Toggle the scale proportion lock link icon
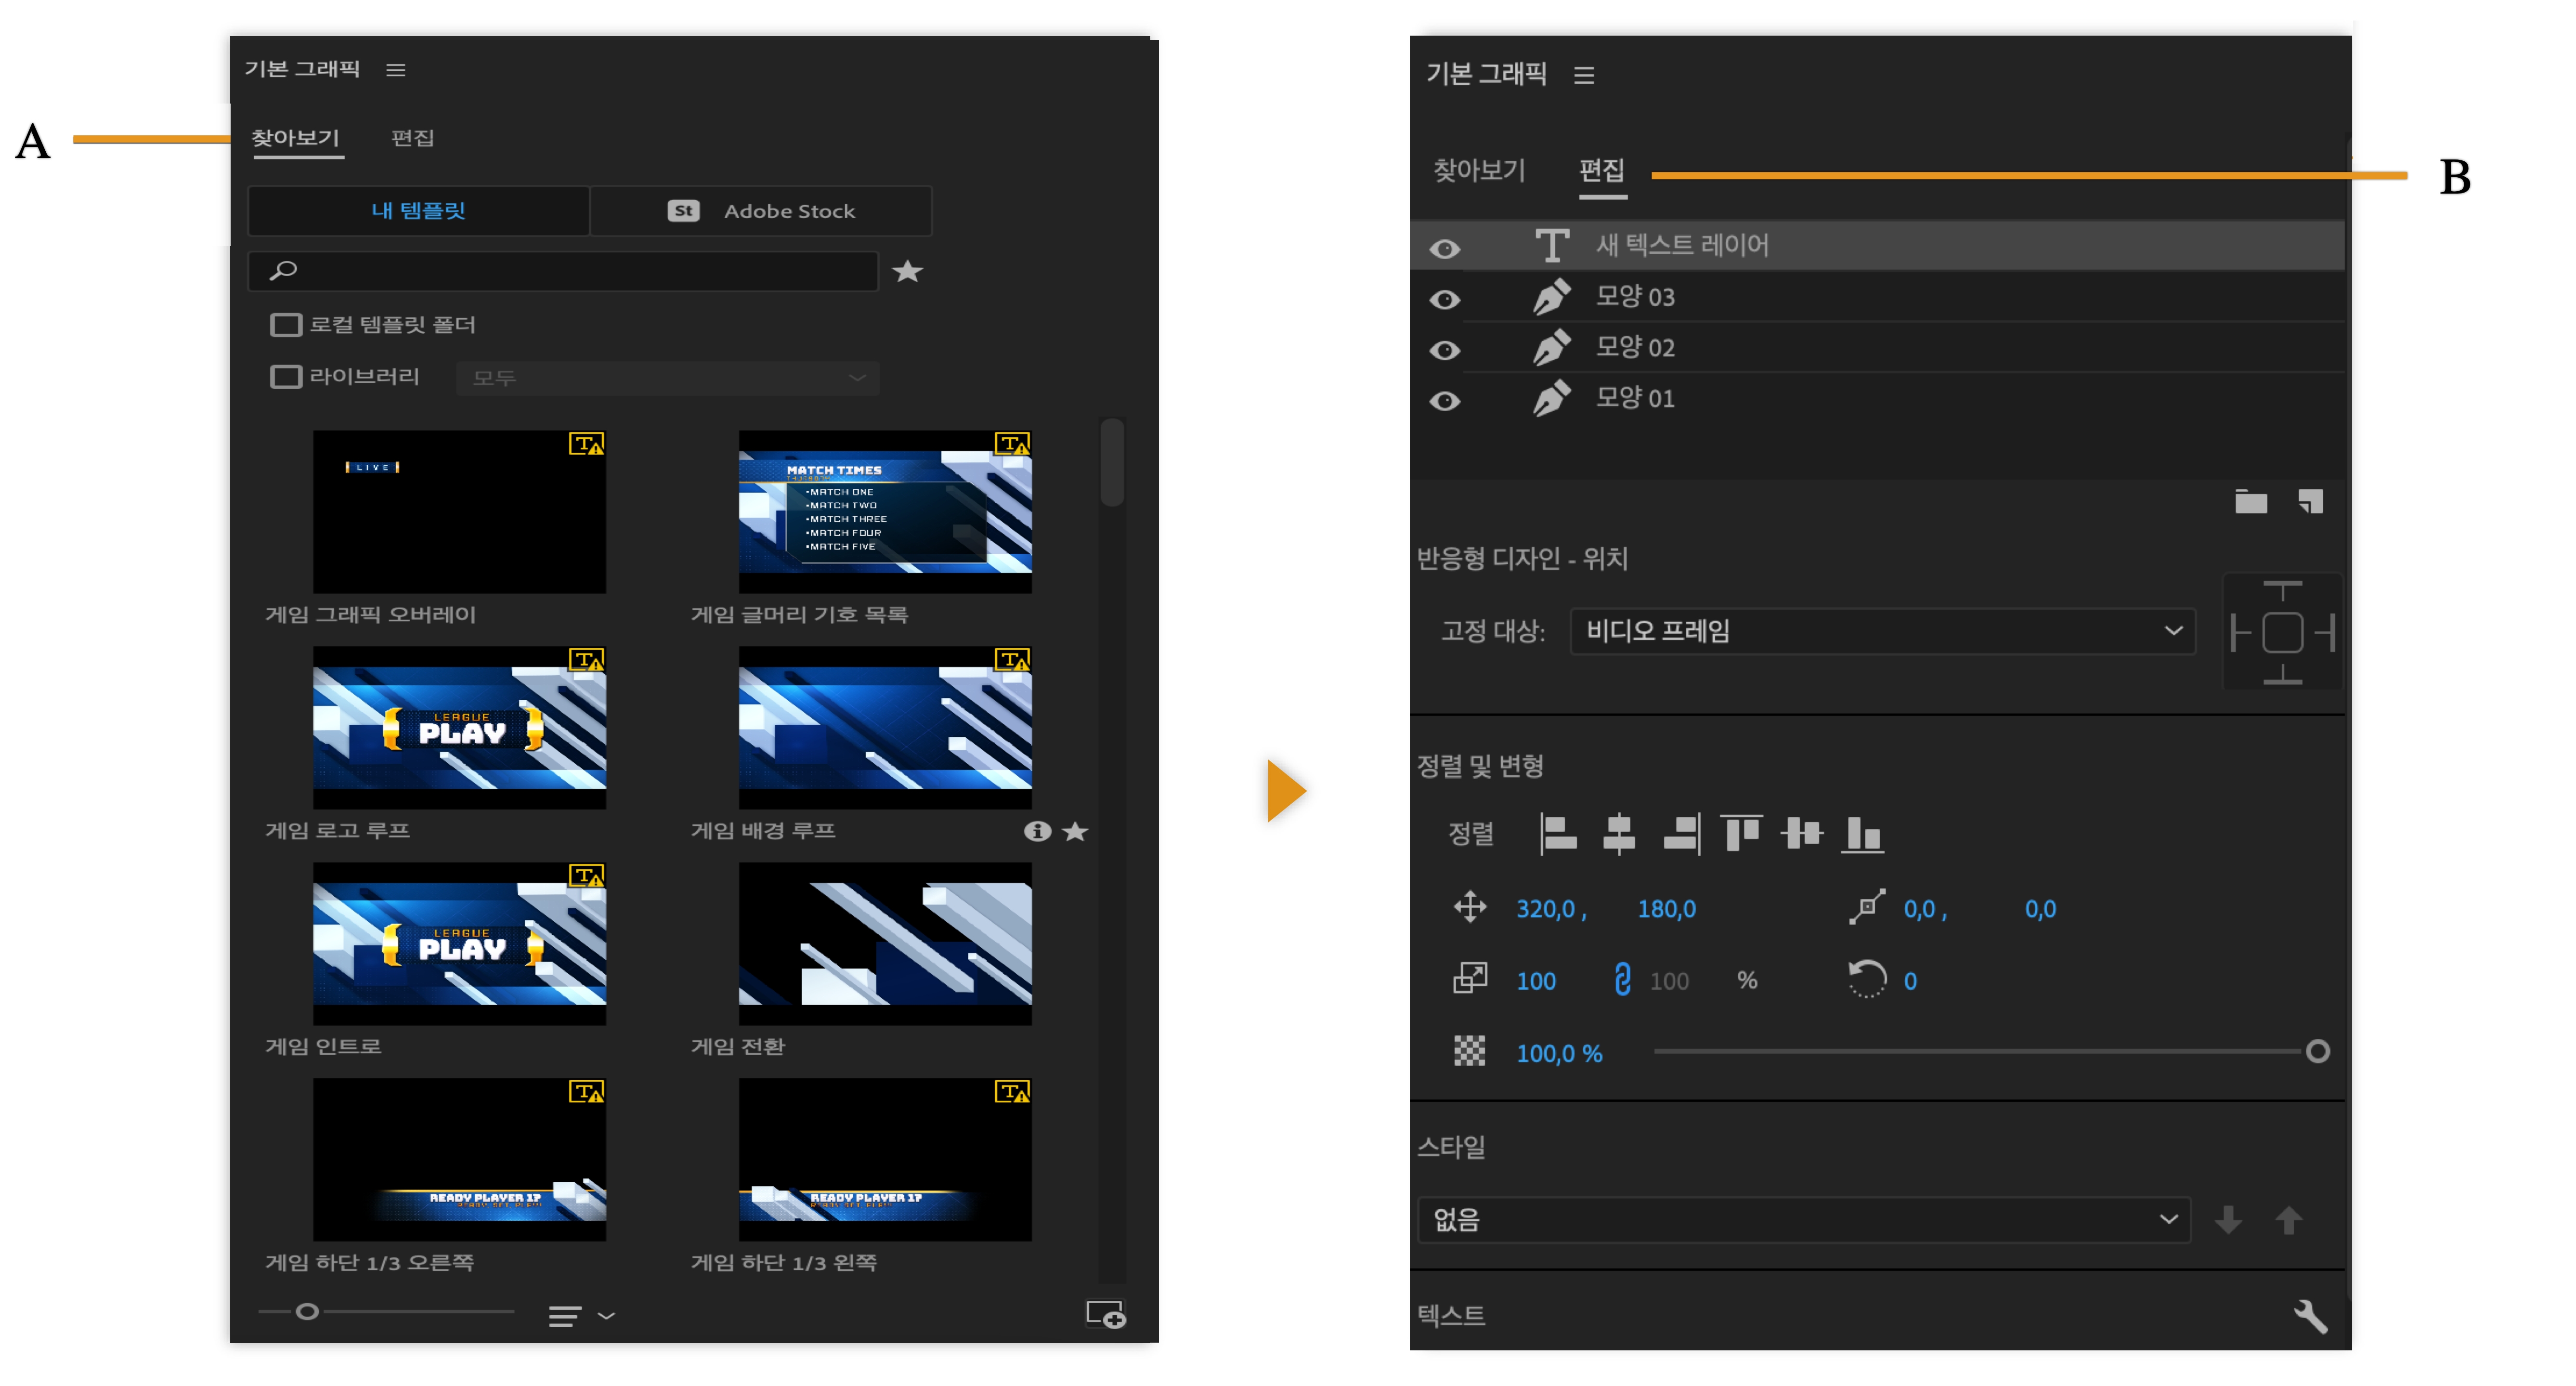Image resolution: width=2576 pixels, height=1386 pixels. coord(1622,979)
